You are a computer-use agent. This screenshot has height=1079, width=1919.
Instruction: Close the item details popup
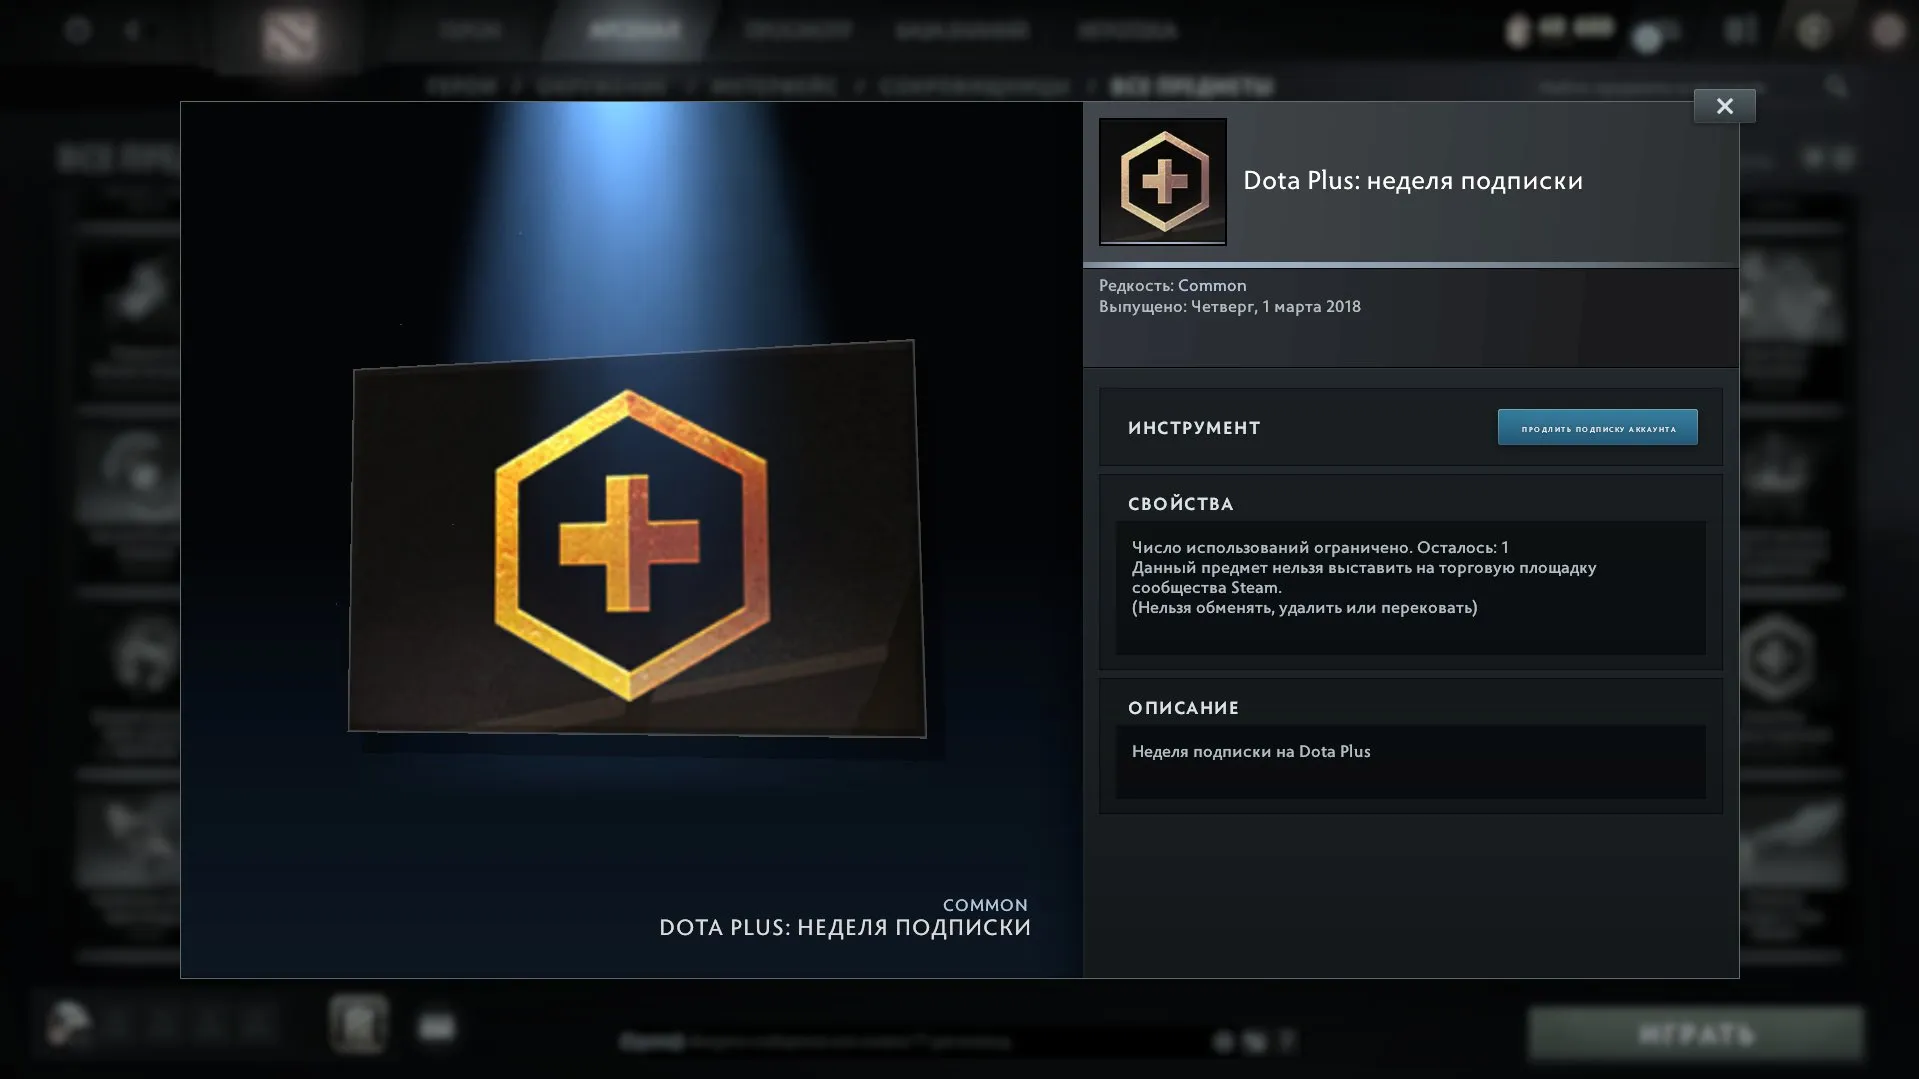coord(1724,106)
